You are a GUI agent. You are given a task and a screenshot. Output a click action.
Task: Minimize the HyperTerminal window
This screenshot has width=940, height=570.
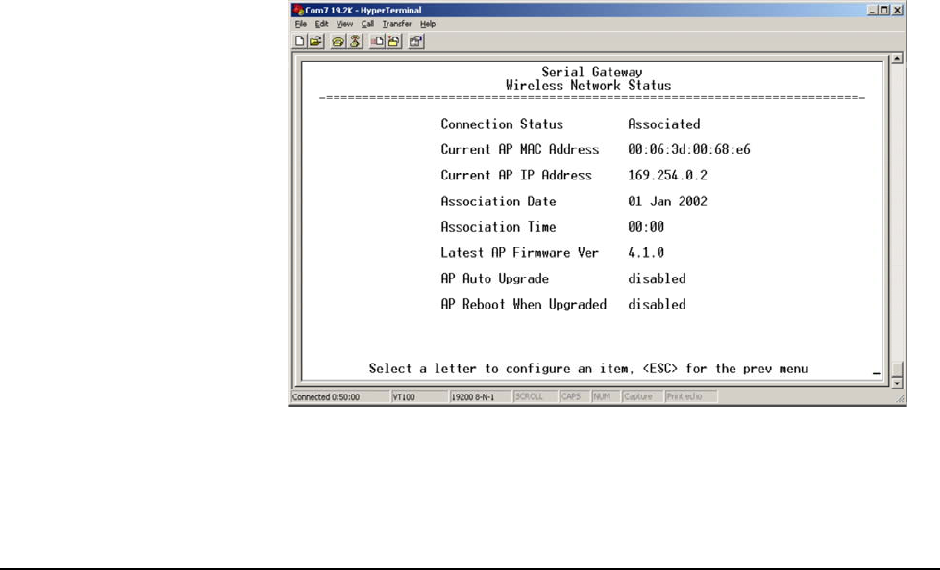pyautogui.click(x=873, y=10)
